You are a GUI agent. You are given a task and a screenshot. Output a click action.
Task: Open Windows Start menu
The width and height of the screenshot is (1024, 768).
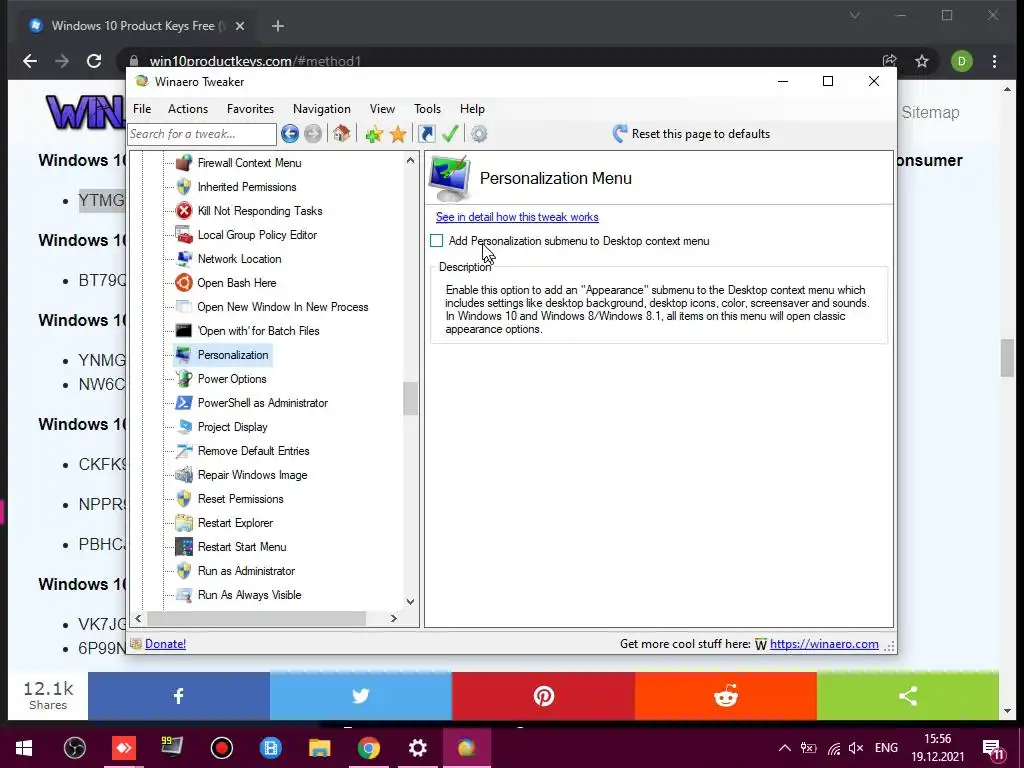coord(24,748)
